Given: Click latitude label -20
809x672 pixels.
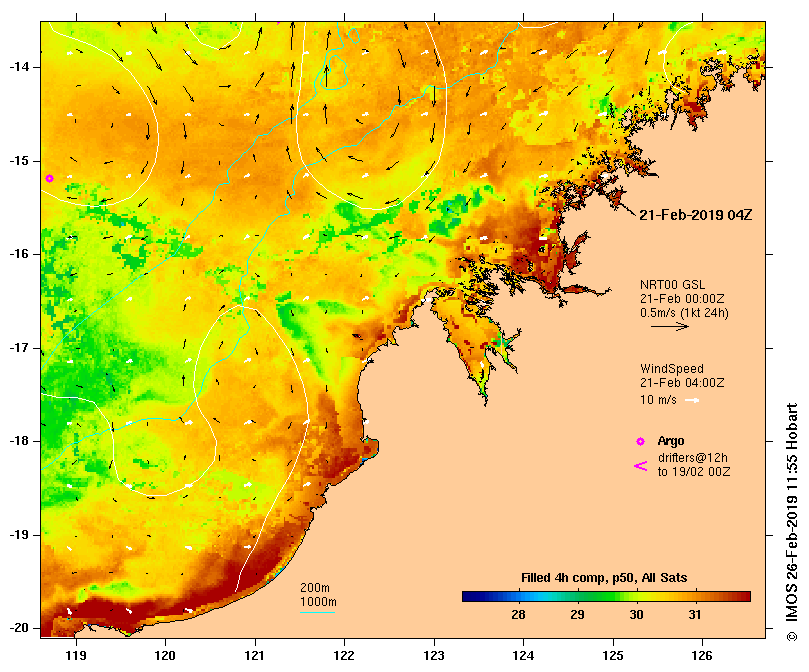Looking at the screenshot, I should 19,628.
